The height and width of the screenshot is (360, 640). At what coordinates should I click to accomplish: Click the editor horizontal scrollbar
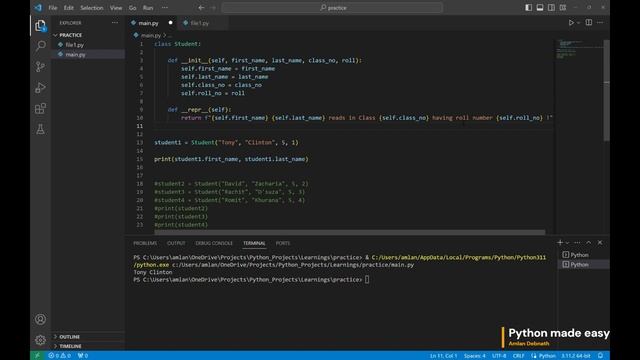pos(349,232)
